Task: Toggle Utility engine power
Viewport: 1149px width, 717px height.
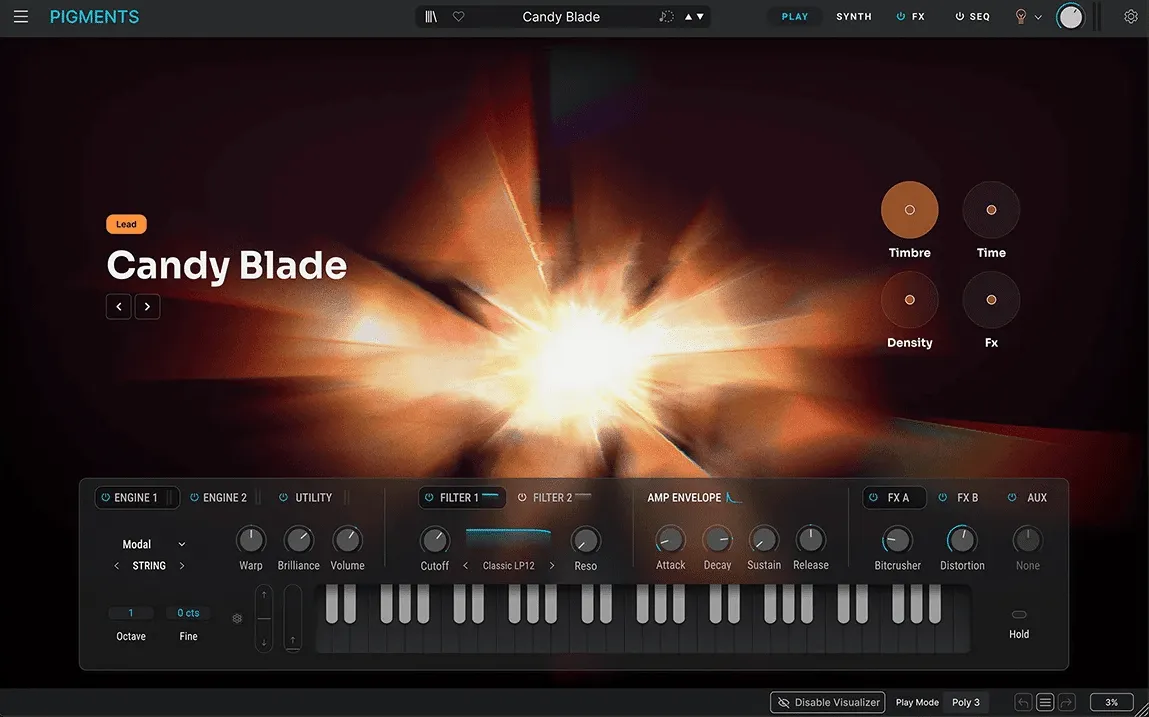Action: coord(284,498)
